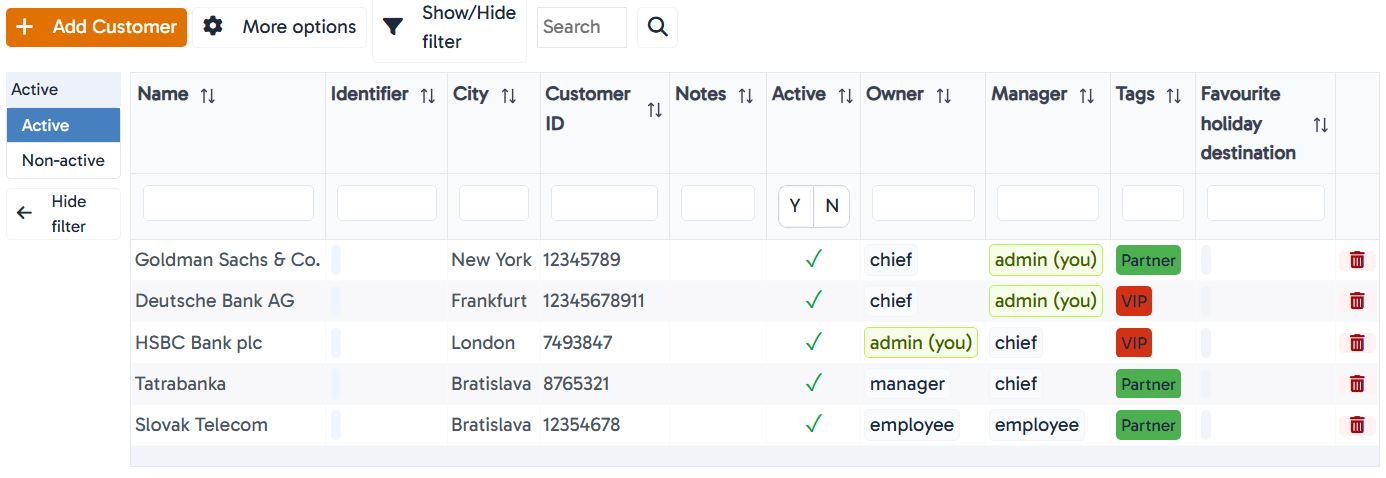Click the London city cell
This screenshot has width=1386, height=478.
[x=483, y=343]
